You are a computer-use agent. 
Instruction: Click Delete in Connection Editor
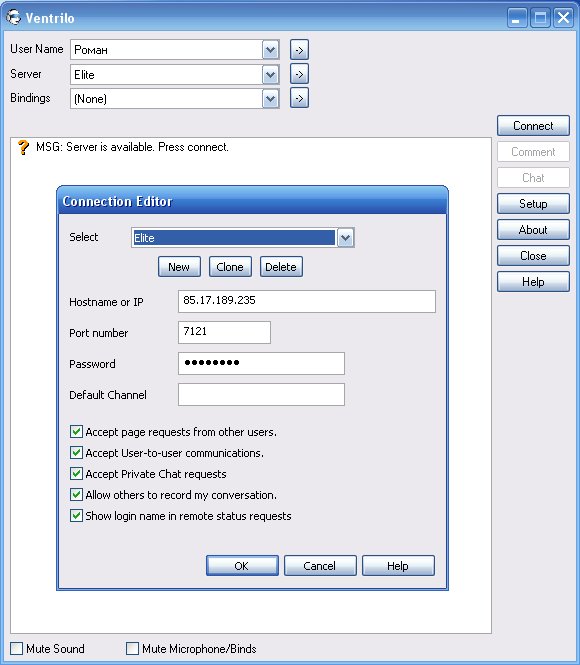click(281, 267)
